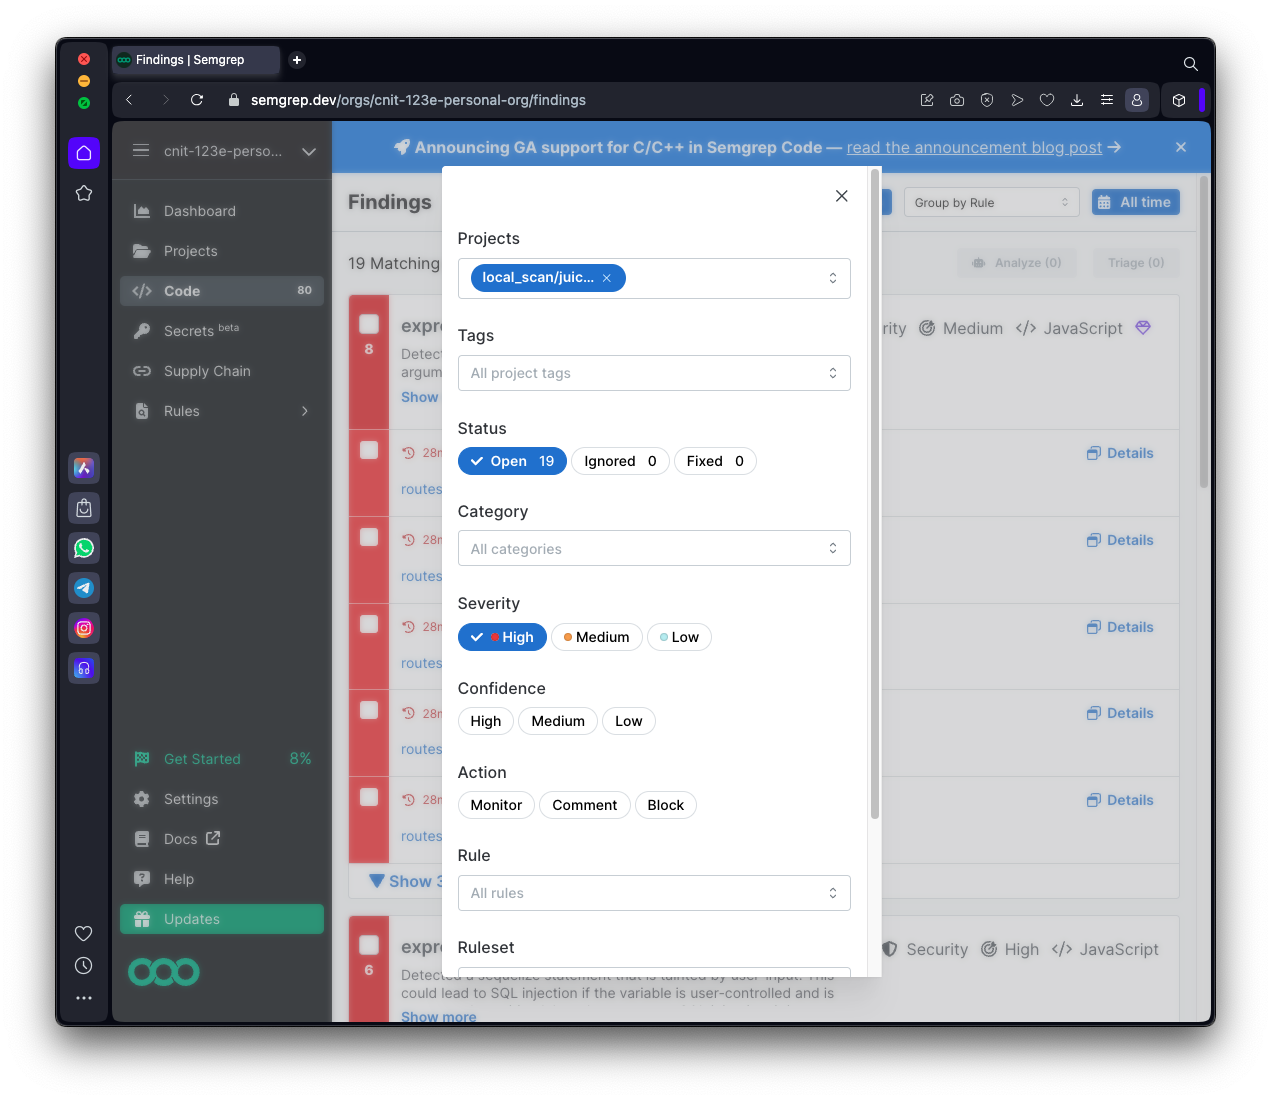Image resolution: width=1271 pixels, height=1100 pixels.
Task: Read the announcement blog post link
Action: [x=974, y=147]
